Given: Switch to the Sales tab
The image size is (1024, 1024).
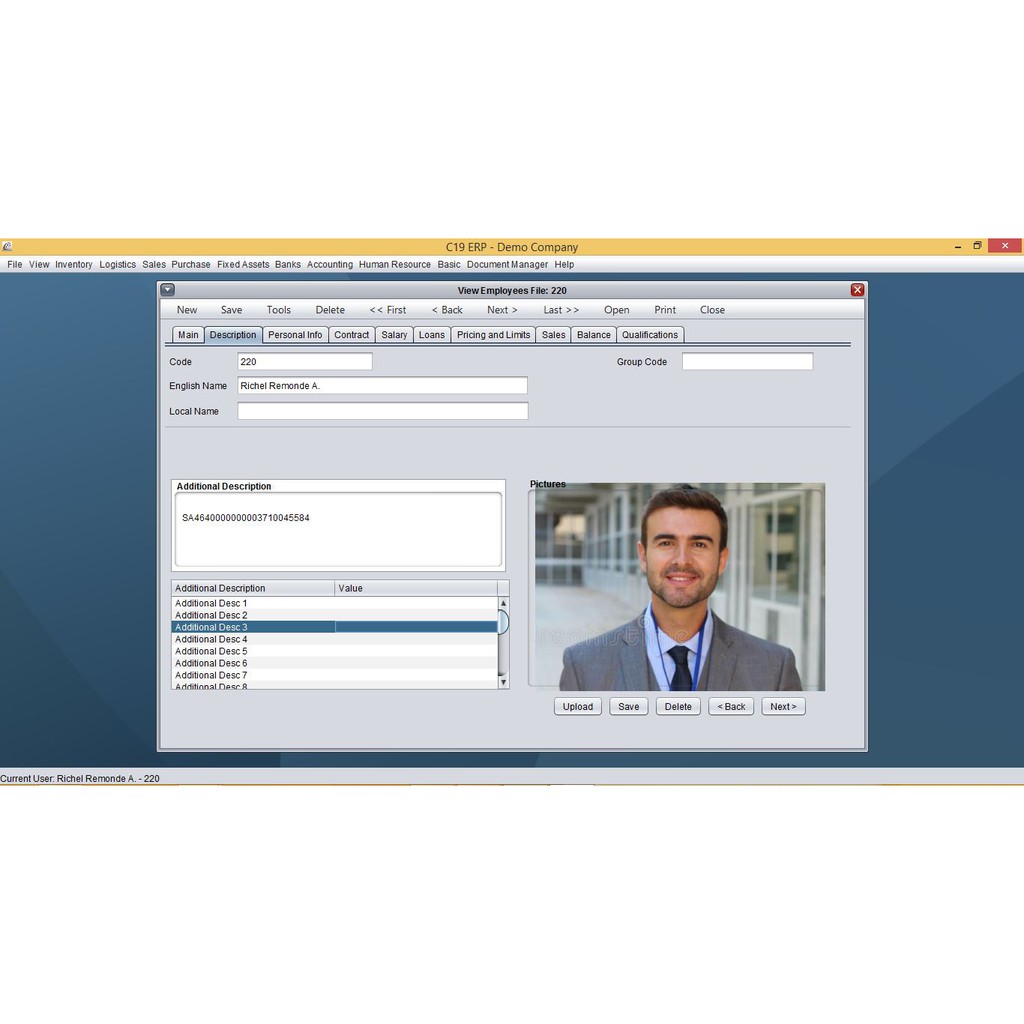Looking at the screenshot, I should click(x=553, y=335).
